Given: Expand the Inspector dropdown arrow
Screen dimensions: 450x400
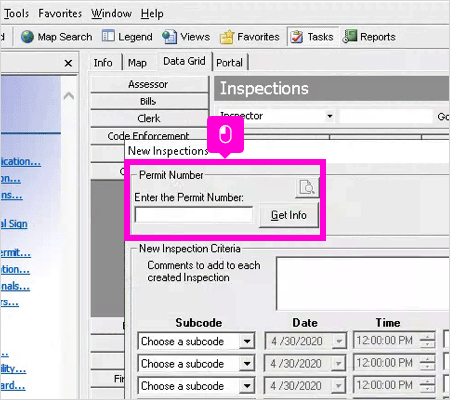Looking at the screenshot, I should pyautogui.click(x=329, y=116).
